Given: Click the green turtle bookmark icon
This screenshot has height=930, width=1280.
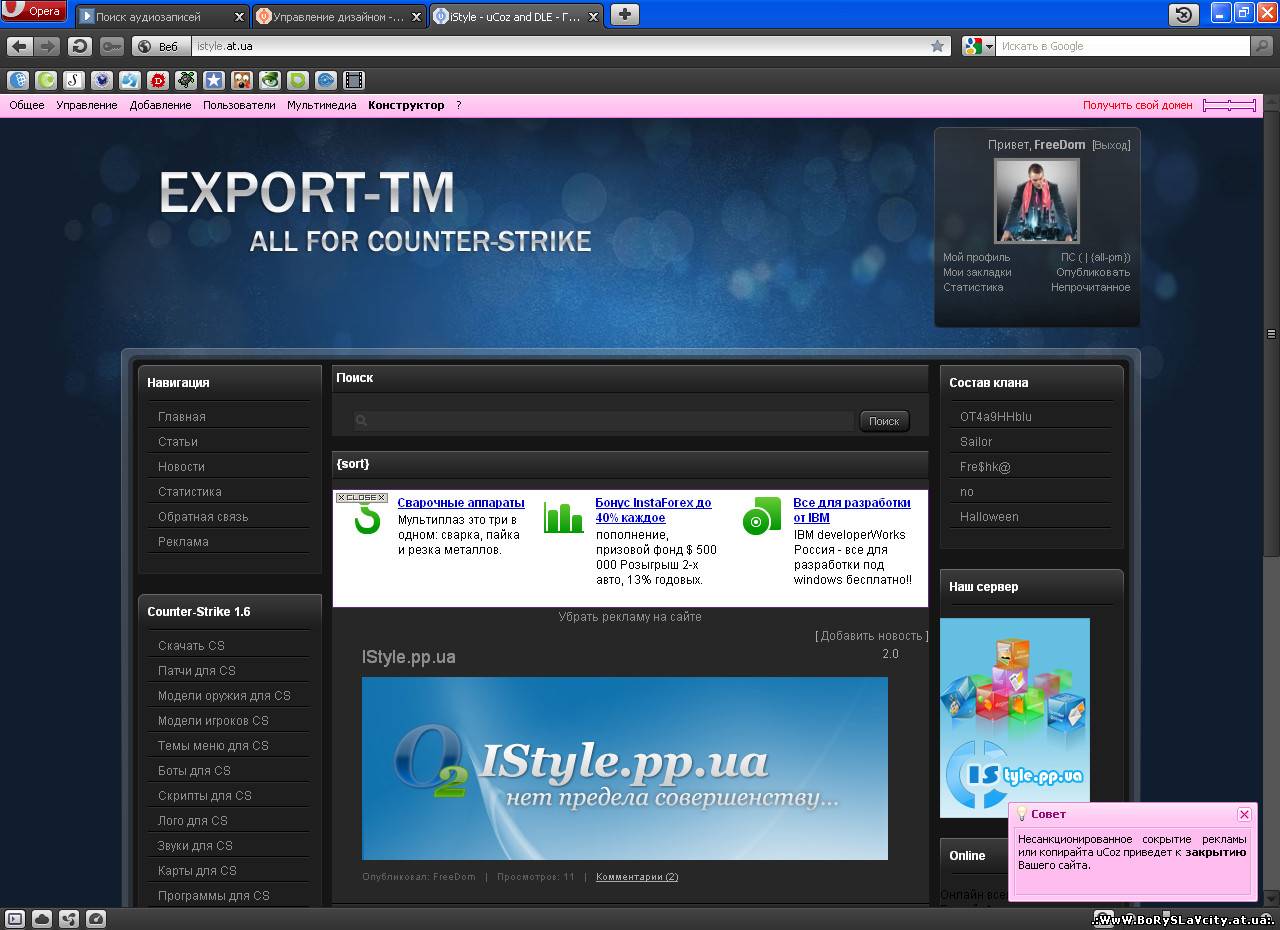Looking at the screenshot, I should pyautogui.click(x=186, y=81).
